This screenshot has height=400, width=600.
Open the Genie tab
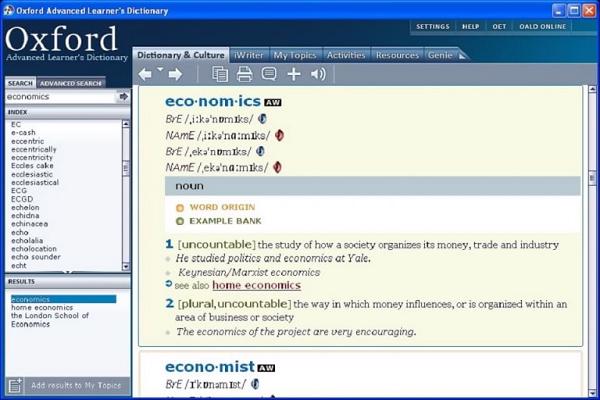coord(440,56)
